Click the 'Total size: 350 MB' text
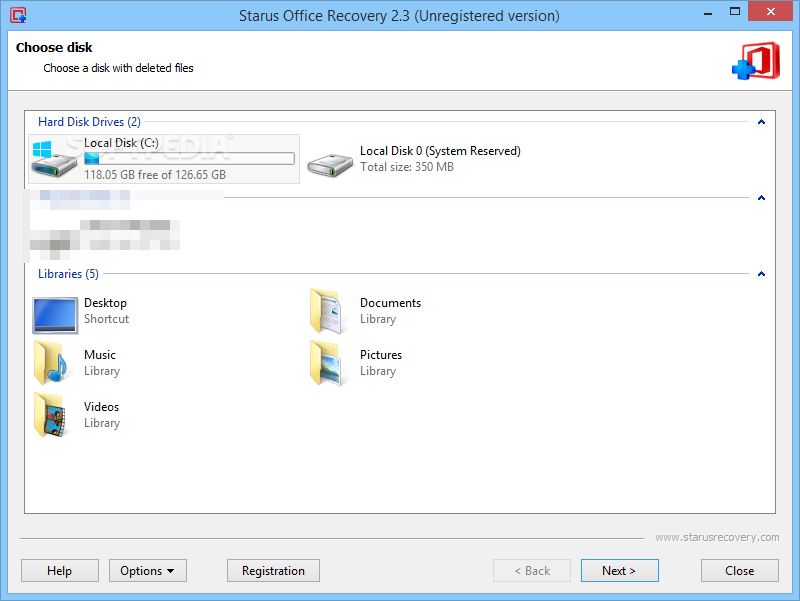The height and width of the screenshot is (601, 800). tap(407, 167)
